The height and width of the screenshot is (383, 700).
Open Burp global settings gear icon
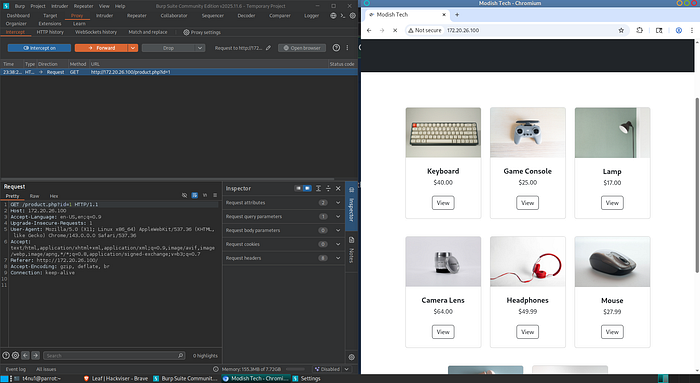[353, 16]
